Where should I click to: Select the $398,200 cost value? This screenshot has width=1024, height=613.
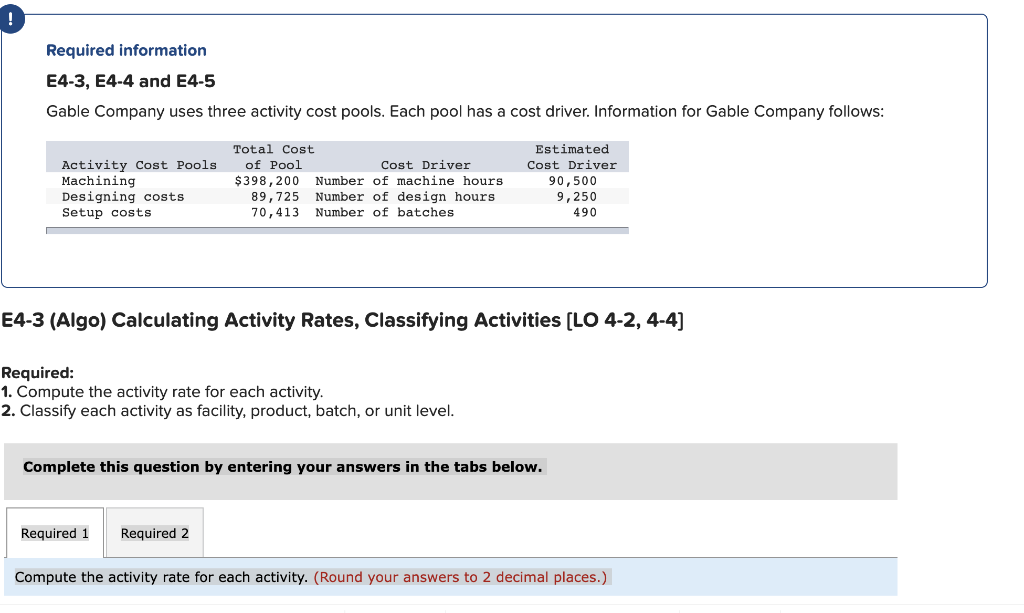(268, 181)
